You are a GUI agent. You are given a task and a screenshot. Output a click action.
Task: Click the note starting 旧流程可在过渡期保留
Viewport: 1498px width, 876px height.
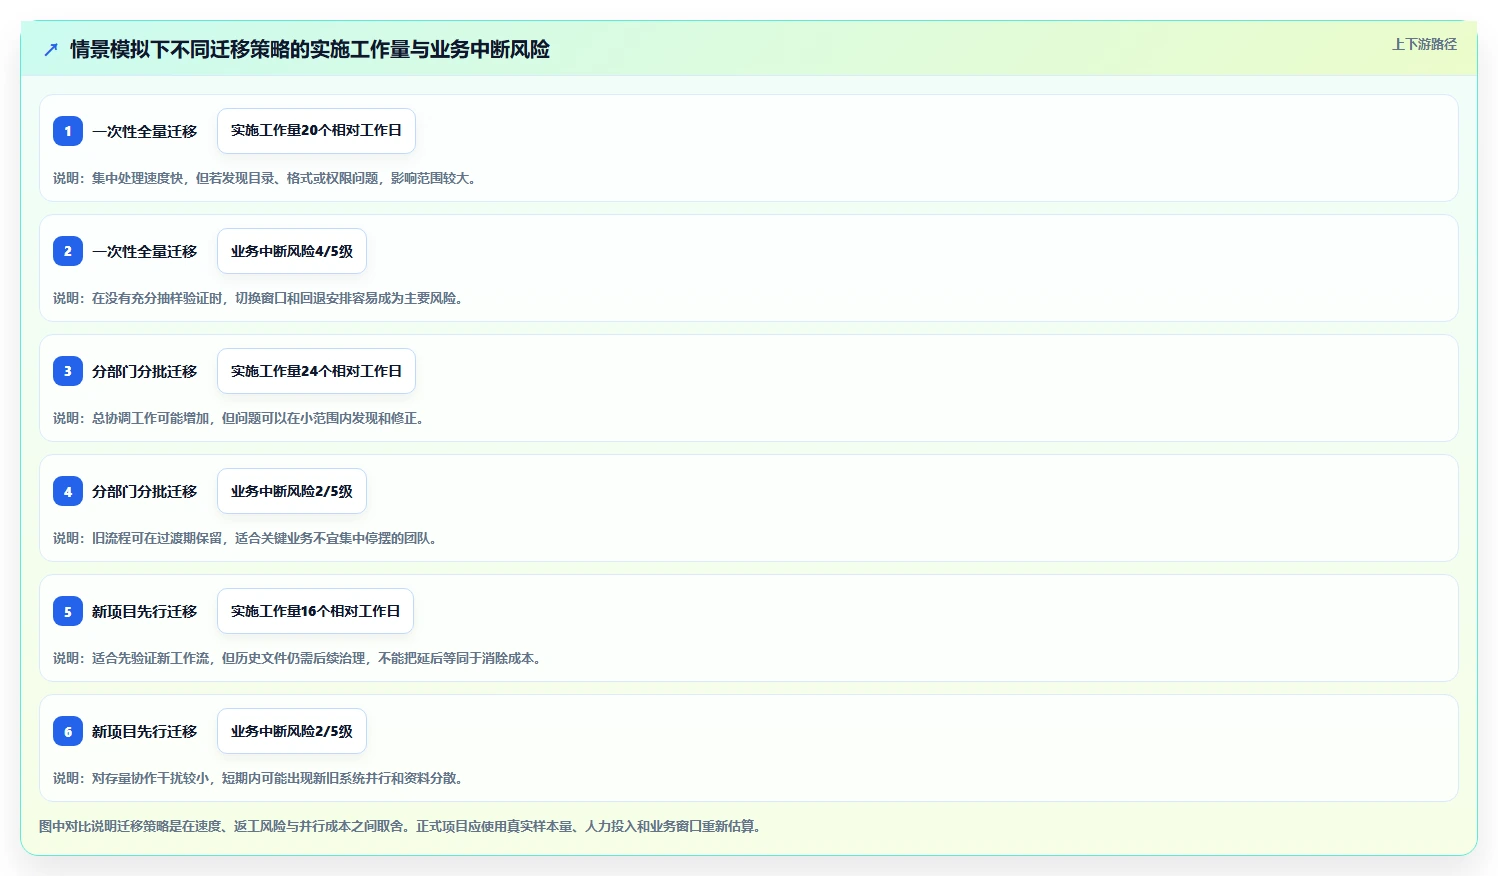click(x=247, y=538)
